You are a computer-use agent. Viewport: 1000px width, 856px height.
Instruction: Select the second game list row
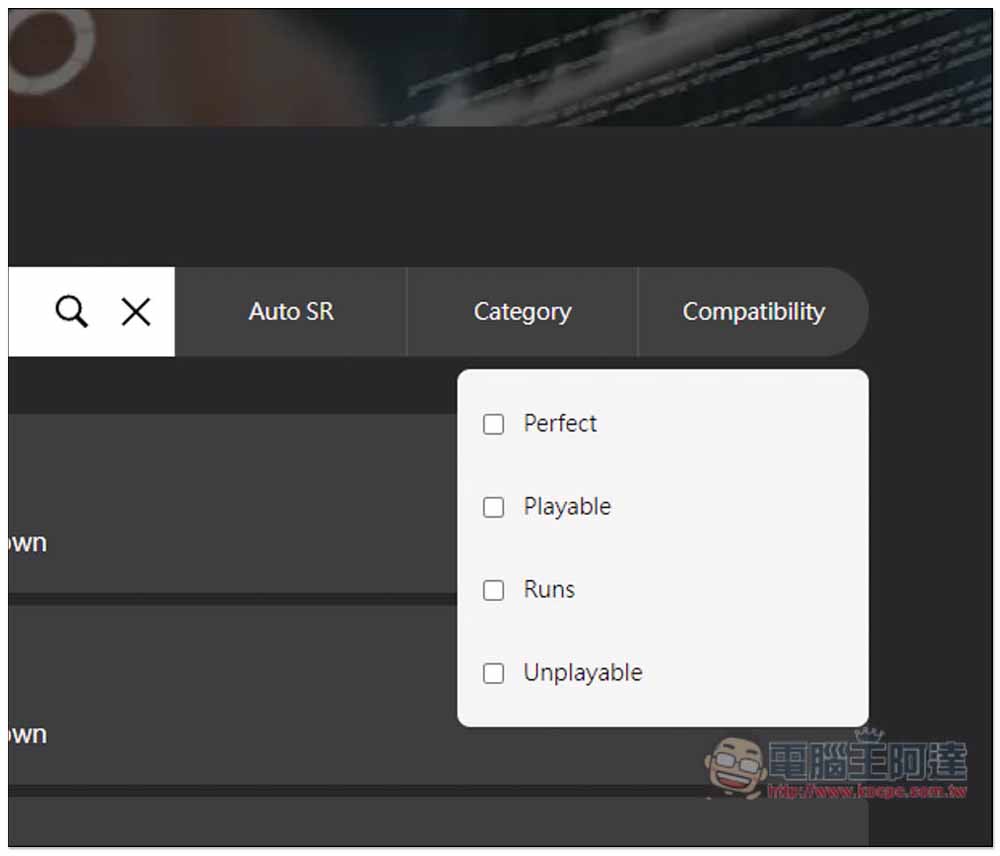[x=233, y=695]
